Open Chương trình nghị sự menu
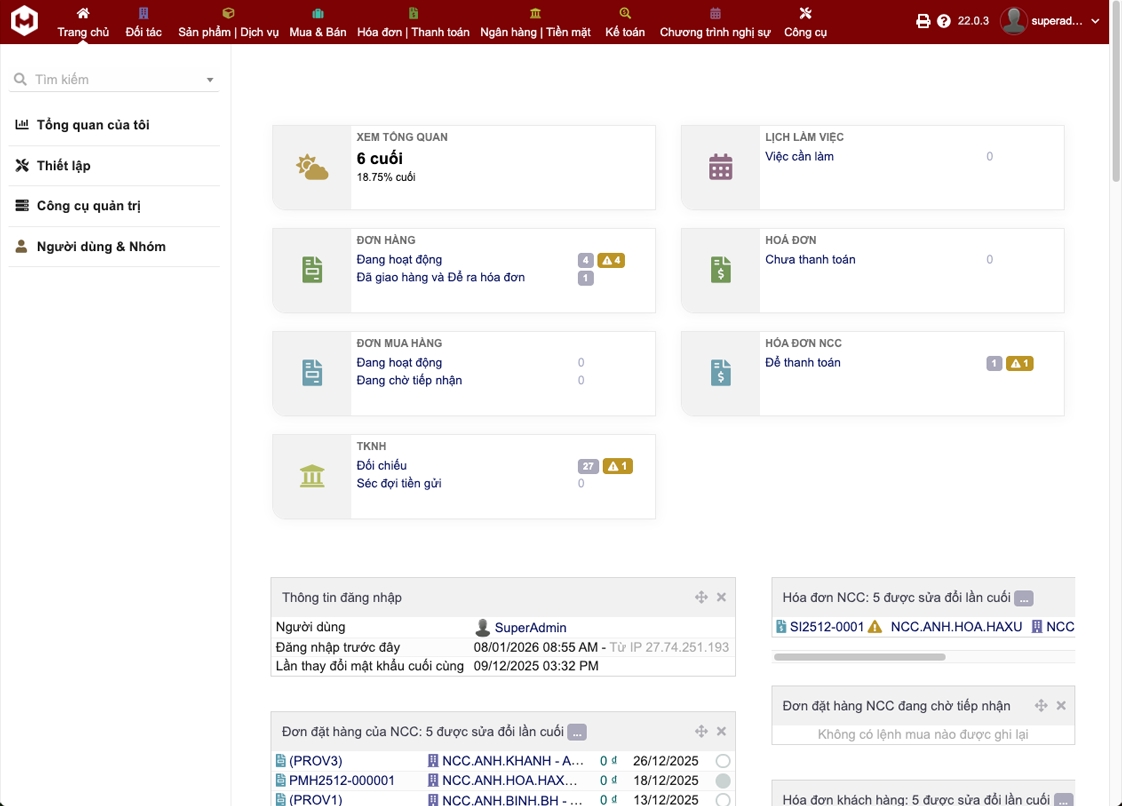1122x806 pixels. tap(715, 22)
